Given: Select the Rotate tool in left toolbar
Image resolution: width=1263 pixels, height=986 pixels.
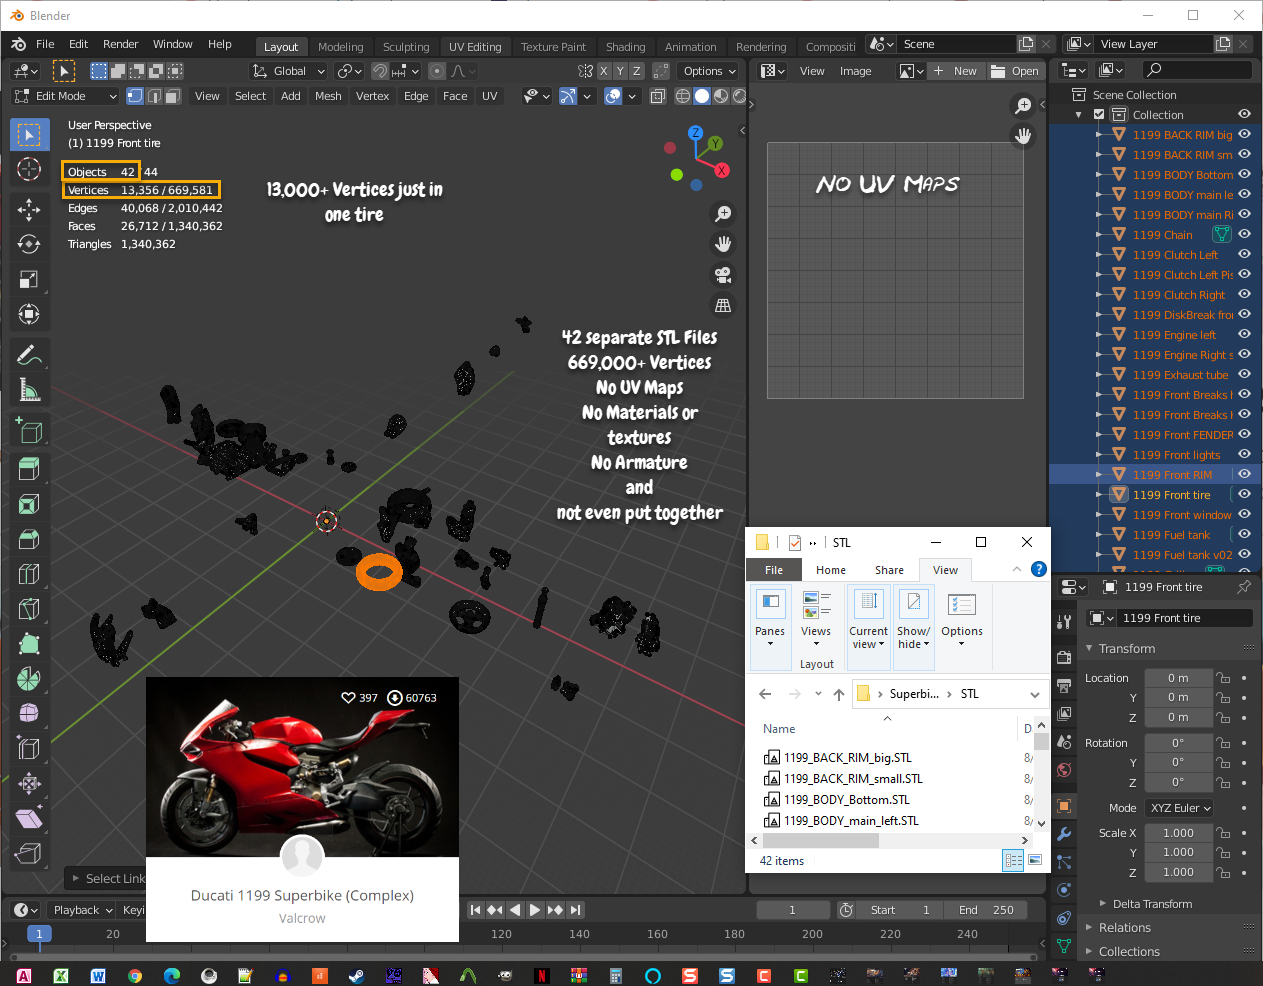Looking at the screenshot, I should click(x=29, y=244).
